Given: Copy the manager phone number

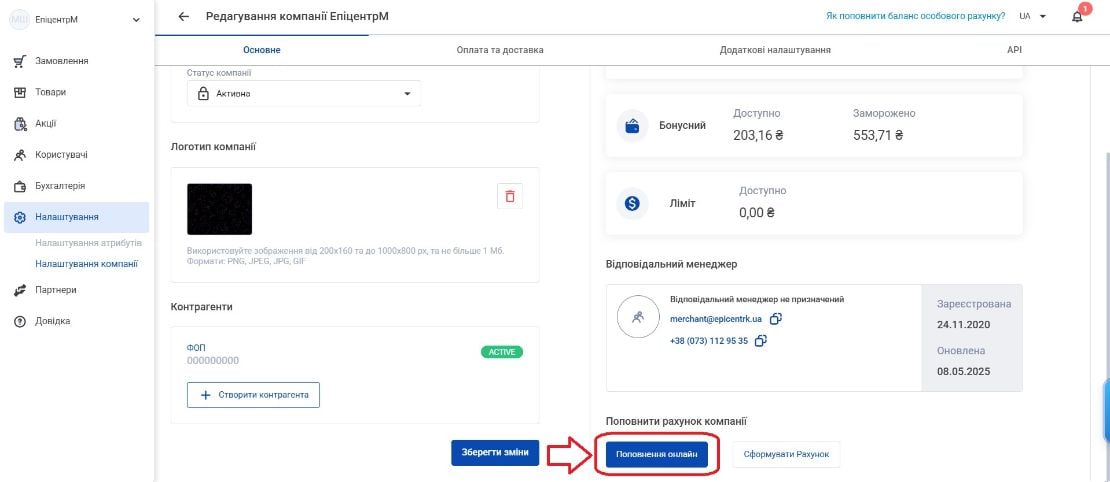Looking at the screenshot, I should click(761, 341).
